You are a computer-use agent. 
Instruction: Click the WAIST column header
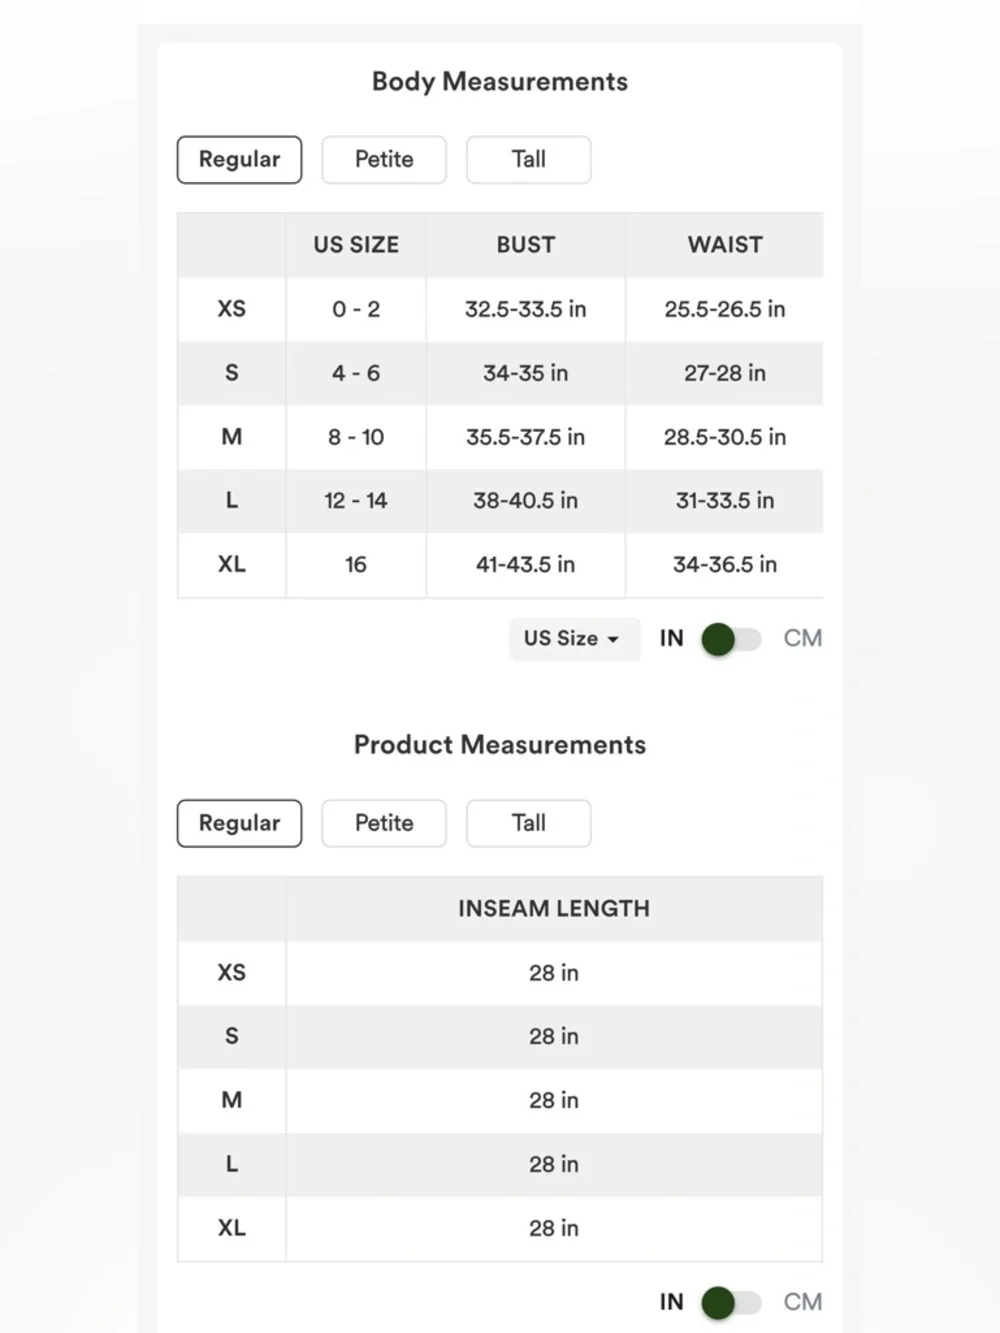pyautogui.click(x=725, y=245)
